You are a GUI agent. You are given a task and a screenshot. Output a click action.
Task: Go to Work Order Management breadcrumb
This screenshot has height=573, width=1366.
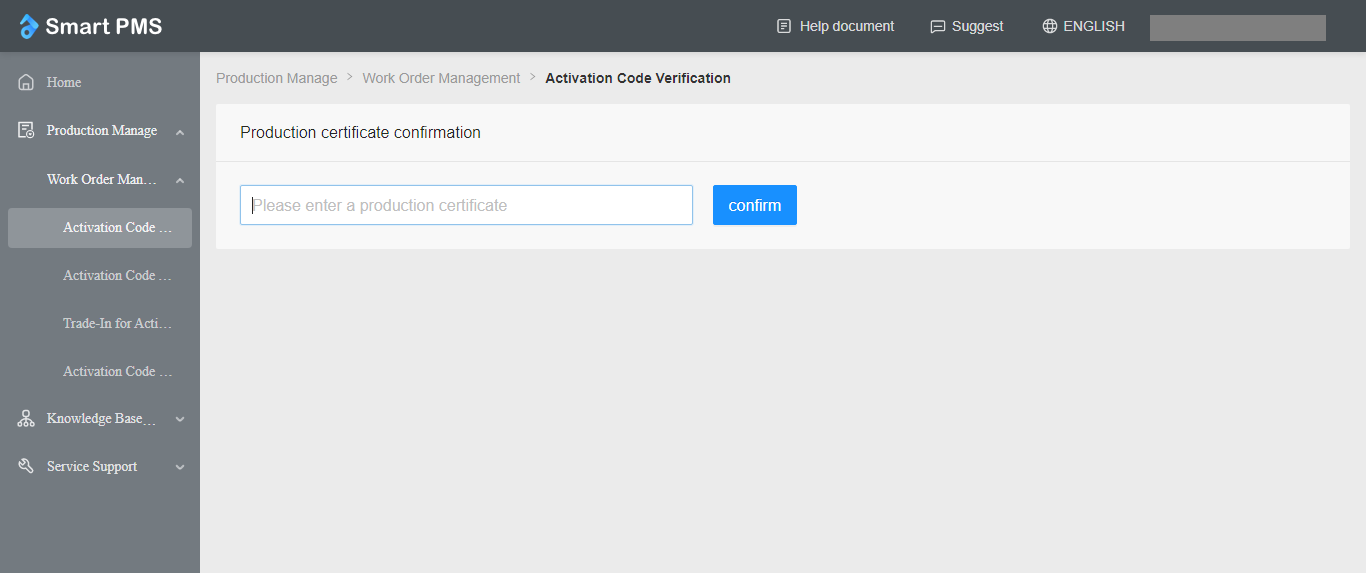[441, 78]
